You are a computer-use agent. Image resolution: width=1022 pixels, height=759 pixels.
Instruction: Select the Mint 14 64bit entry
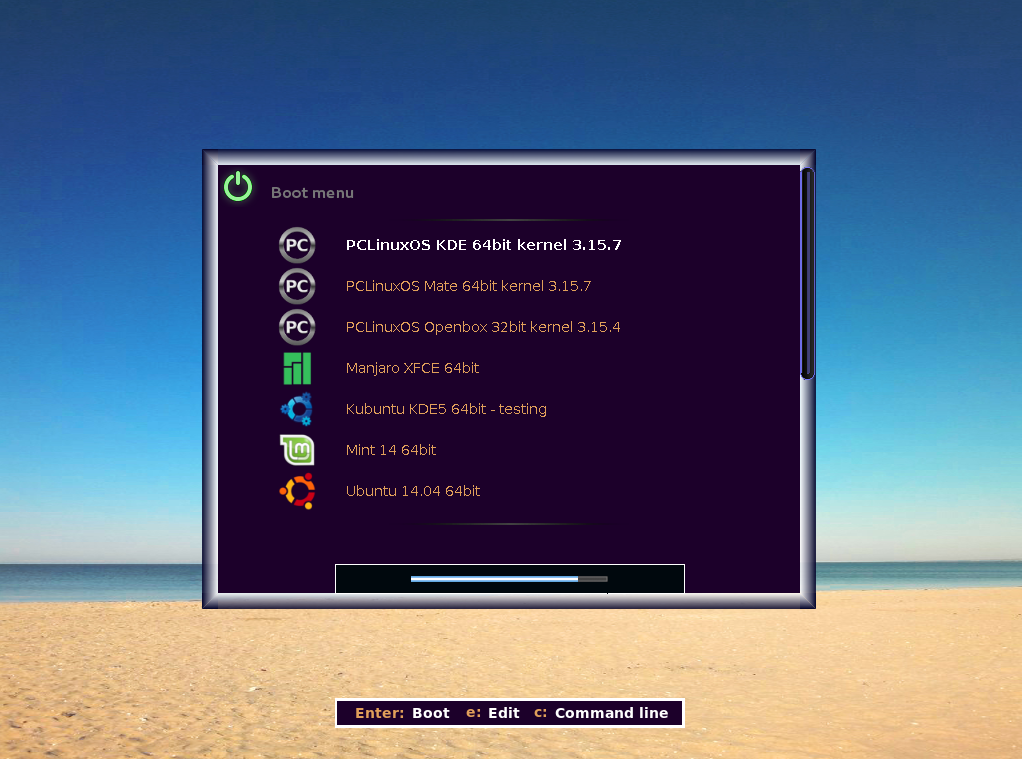tap(390, 450)
